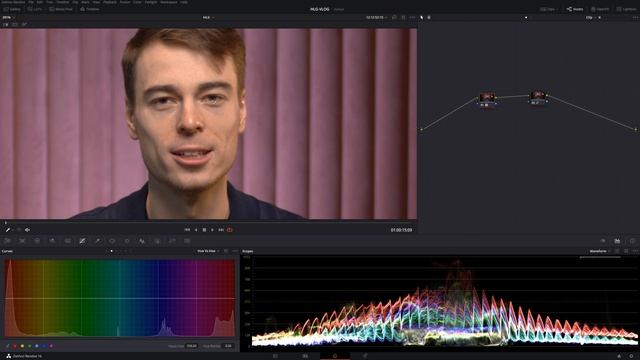The height and width of the screenshot is (360, 640).
Task: Open the 3D palette icon
Action: pos(187,241)
